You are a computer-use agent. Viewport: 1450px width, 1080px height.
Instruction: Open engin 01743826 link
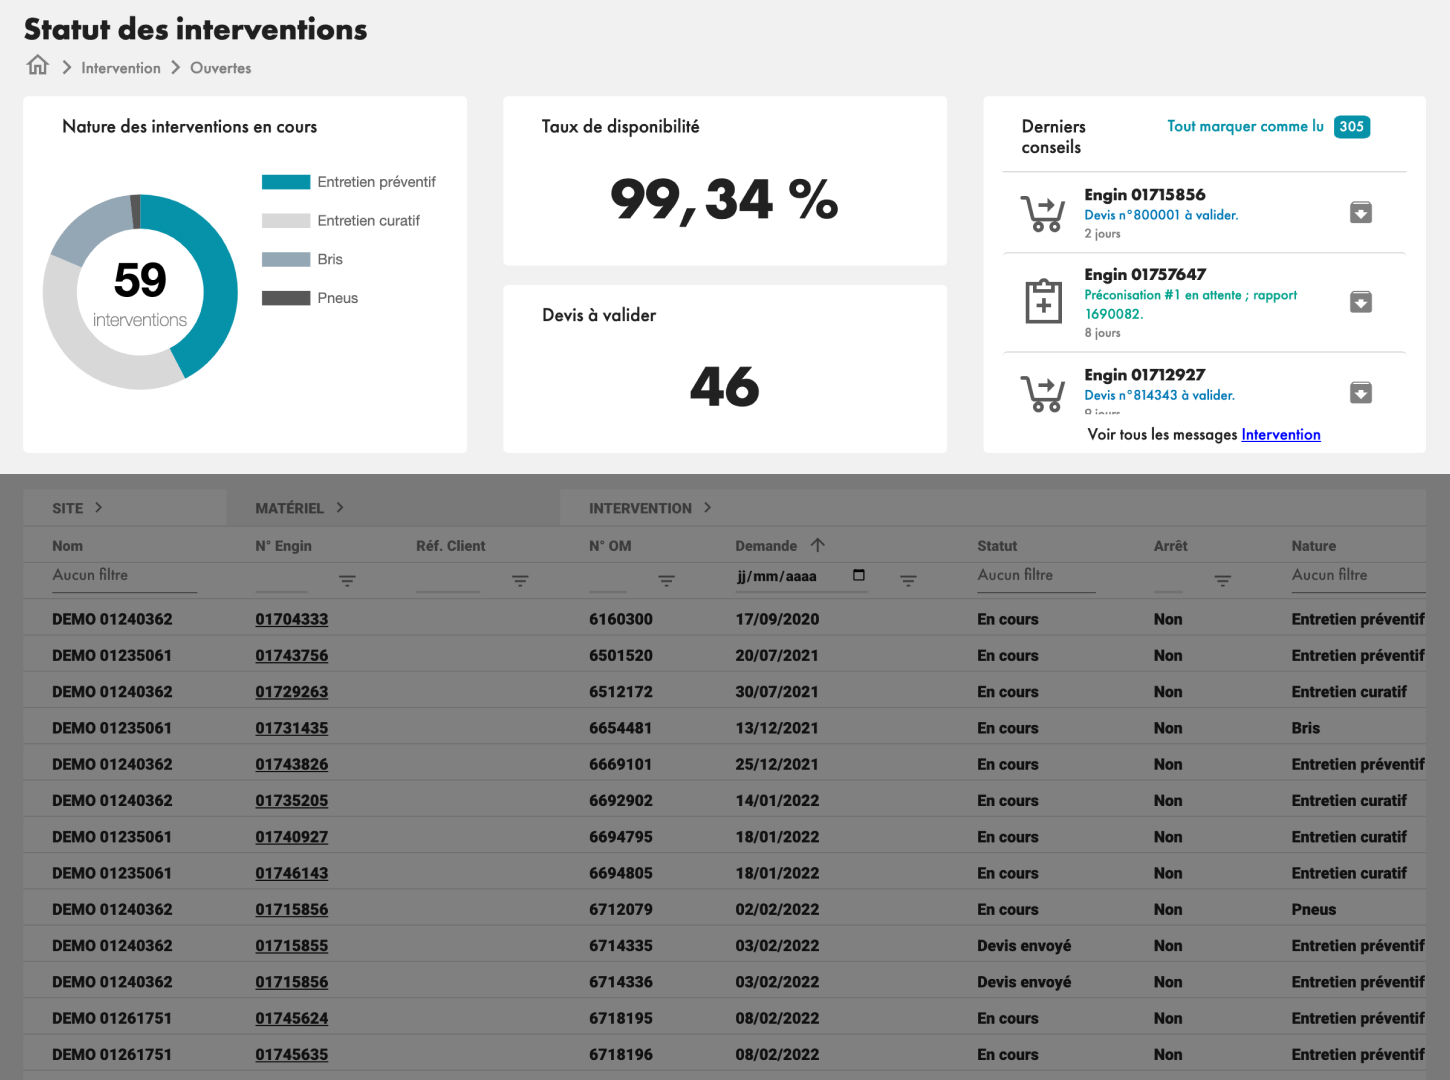coord(291,764)
